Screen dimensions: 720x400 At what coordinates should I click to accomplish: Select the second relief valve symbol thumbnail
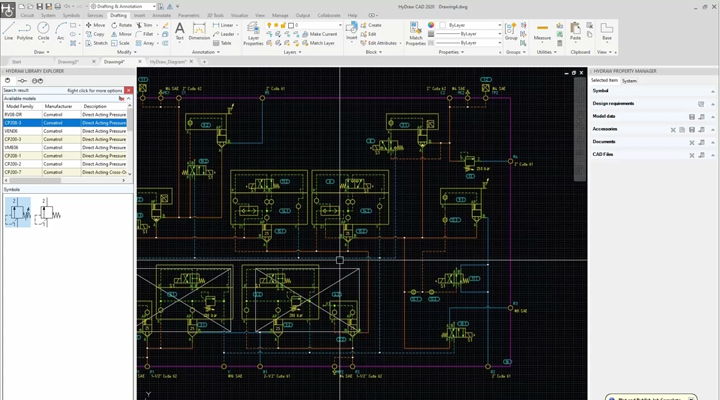click(48, 212)
